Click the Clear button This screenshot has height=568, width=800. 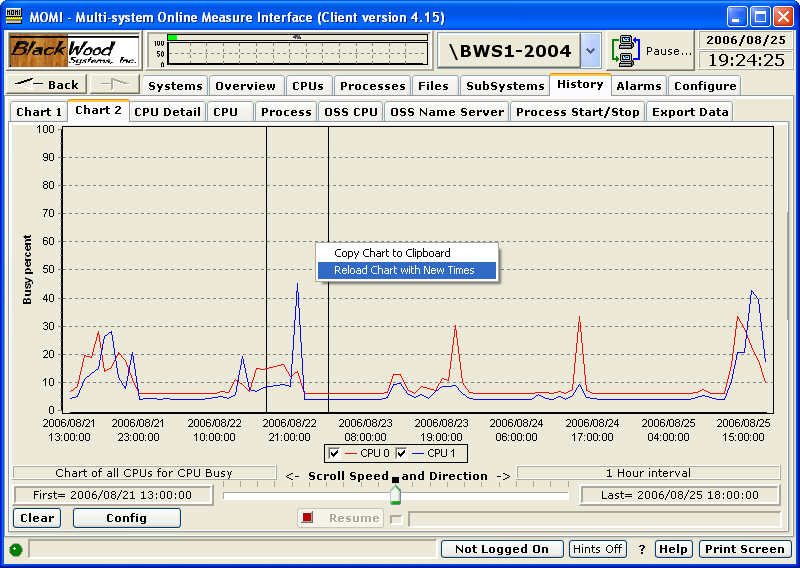point(37,518)
